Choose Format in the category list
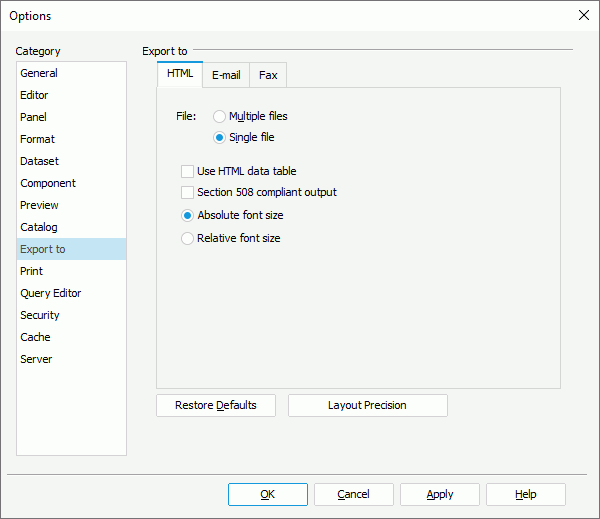 (x=71, y=139)
